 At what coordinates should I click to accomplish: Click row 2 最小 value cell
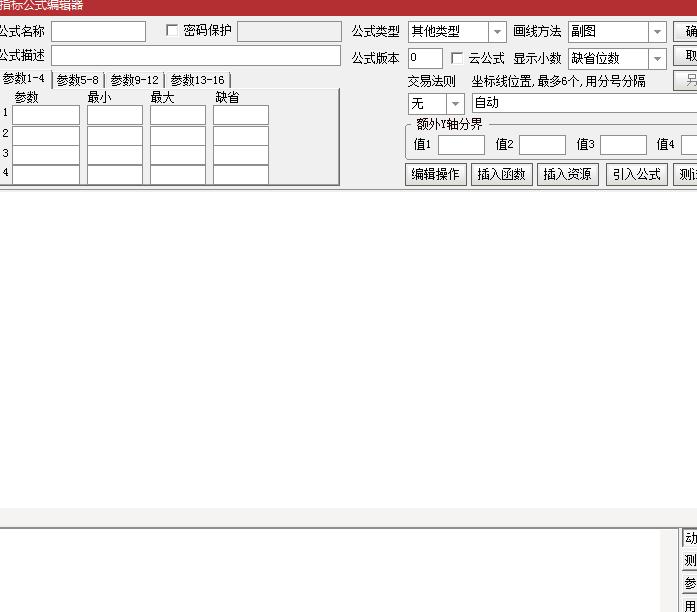tap(115, 136)
